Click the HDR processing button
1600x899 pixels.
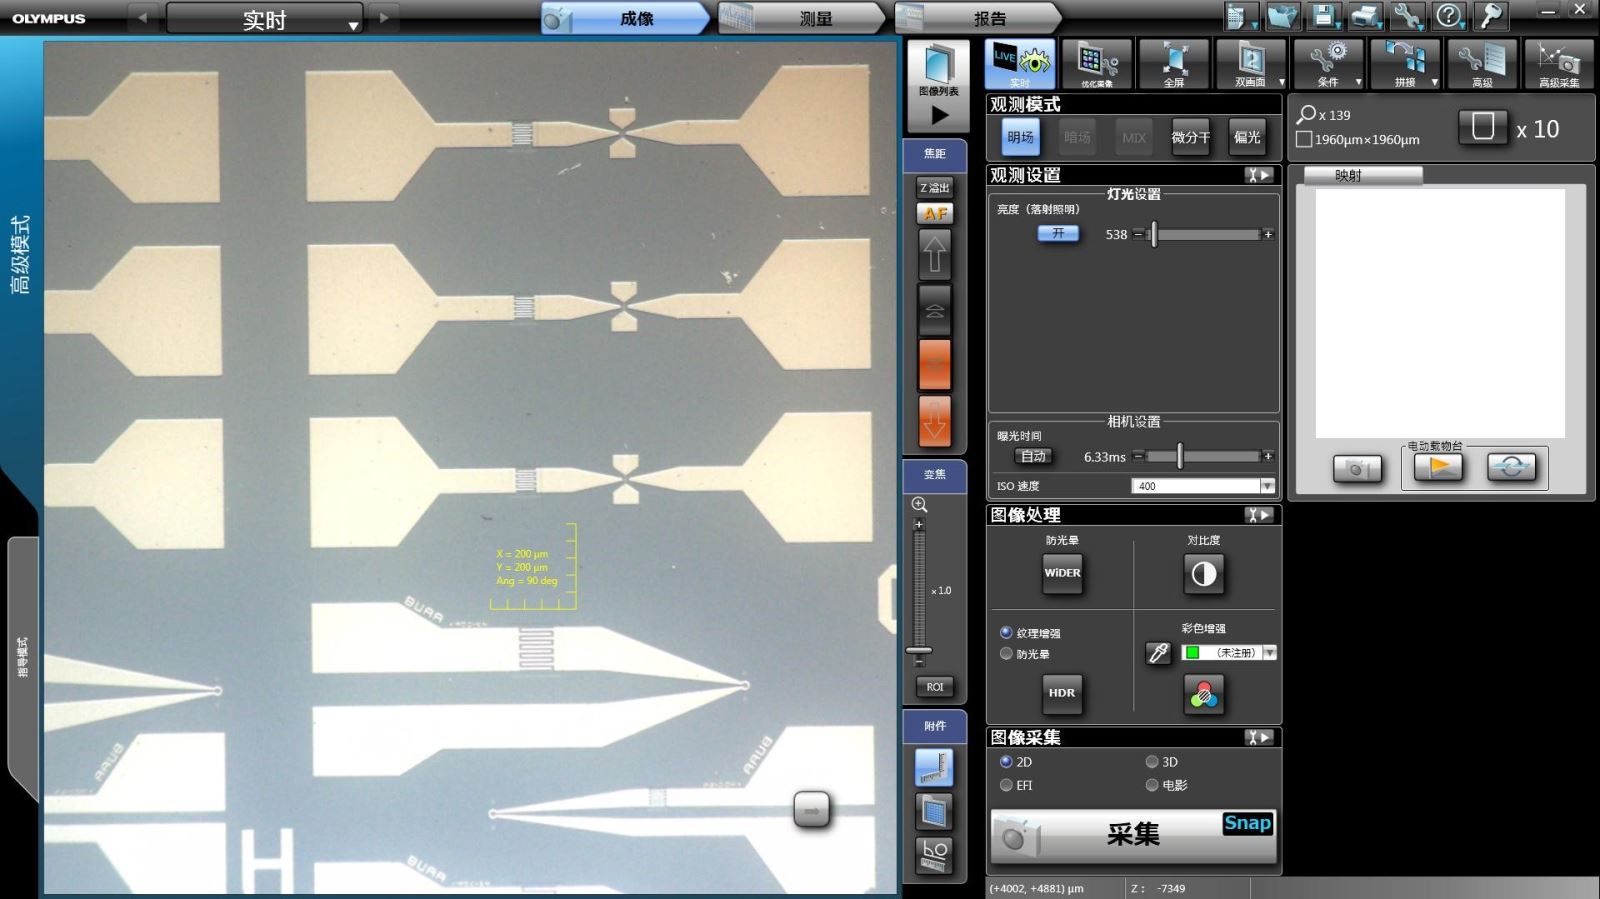[1062, 692]
